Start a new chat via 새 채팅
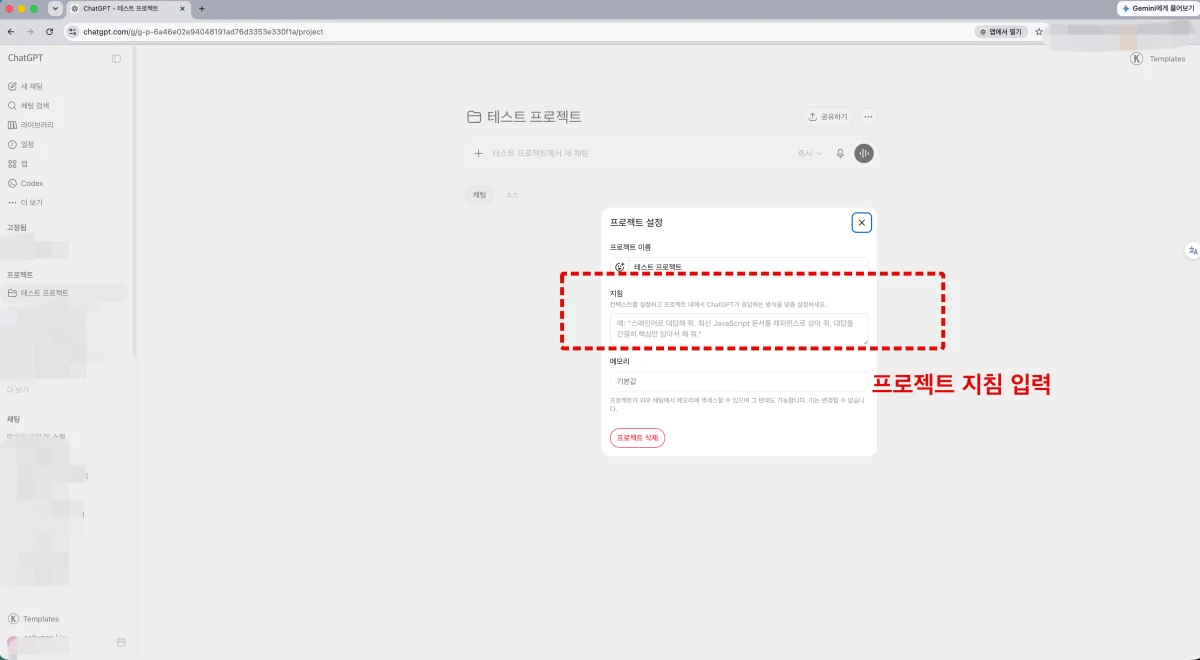 25,86
